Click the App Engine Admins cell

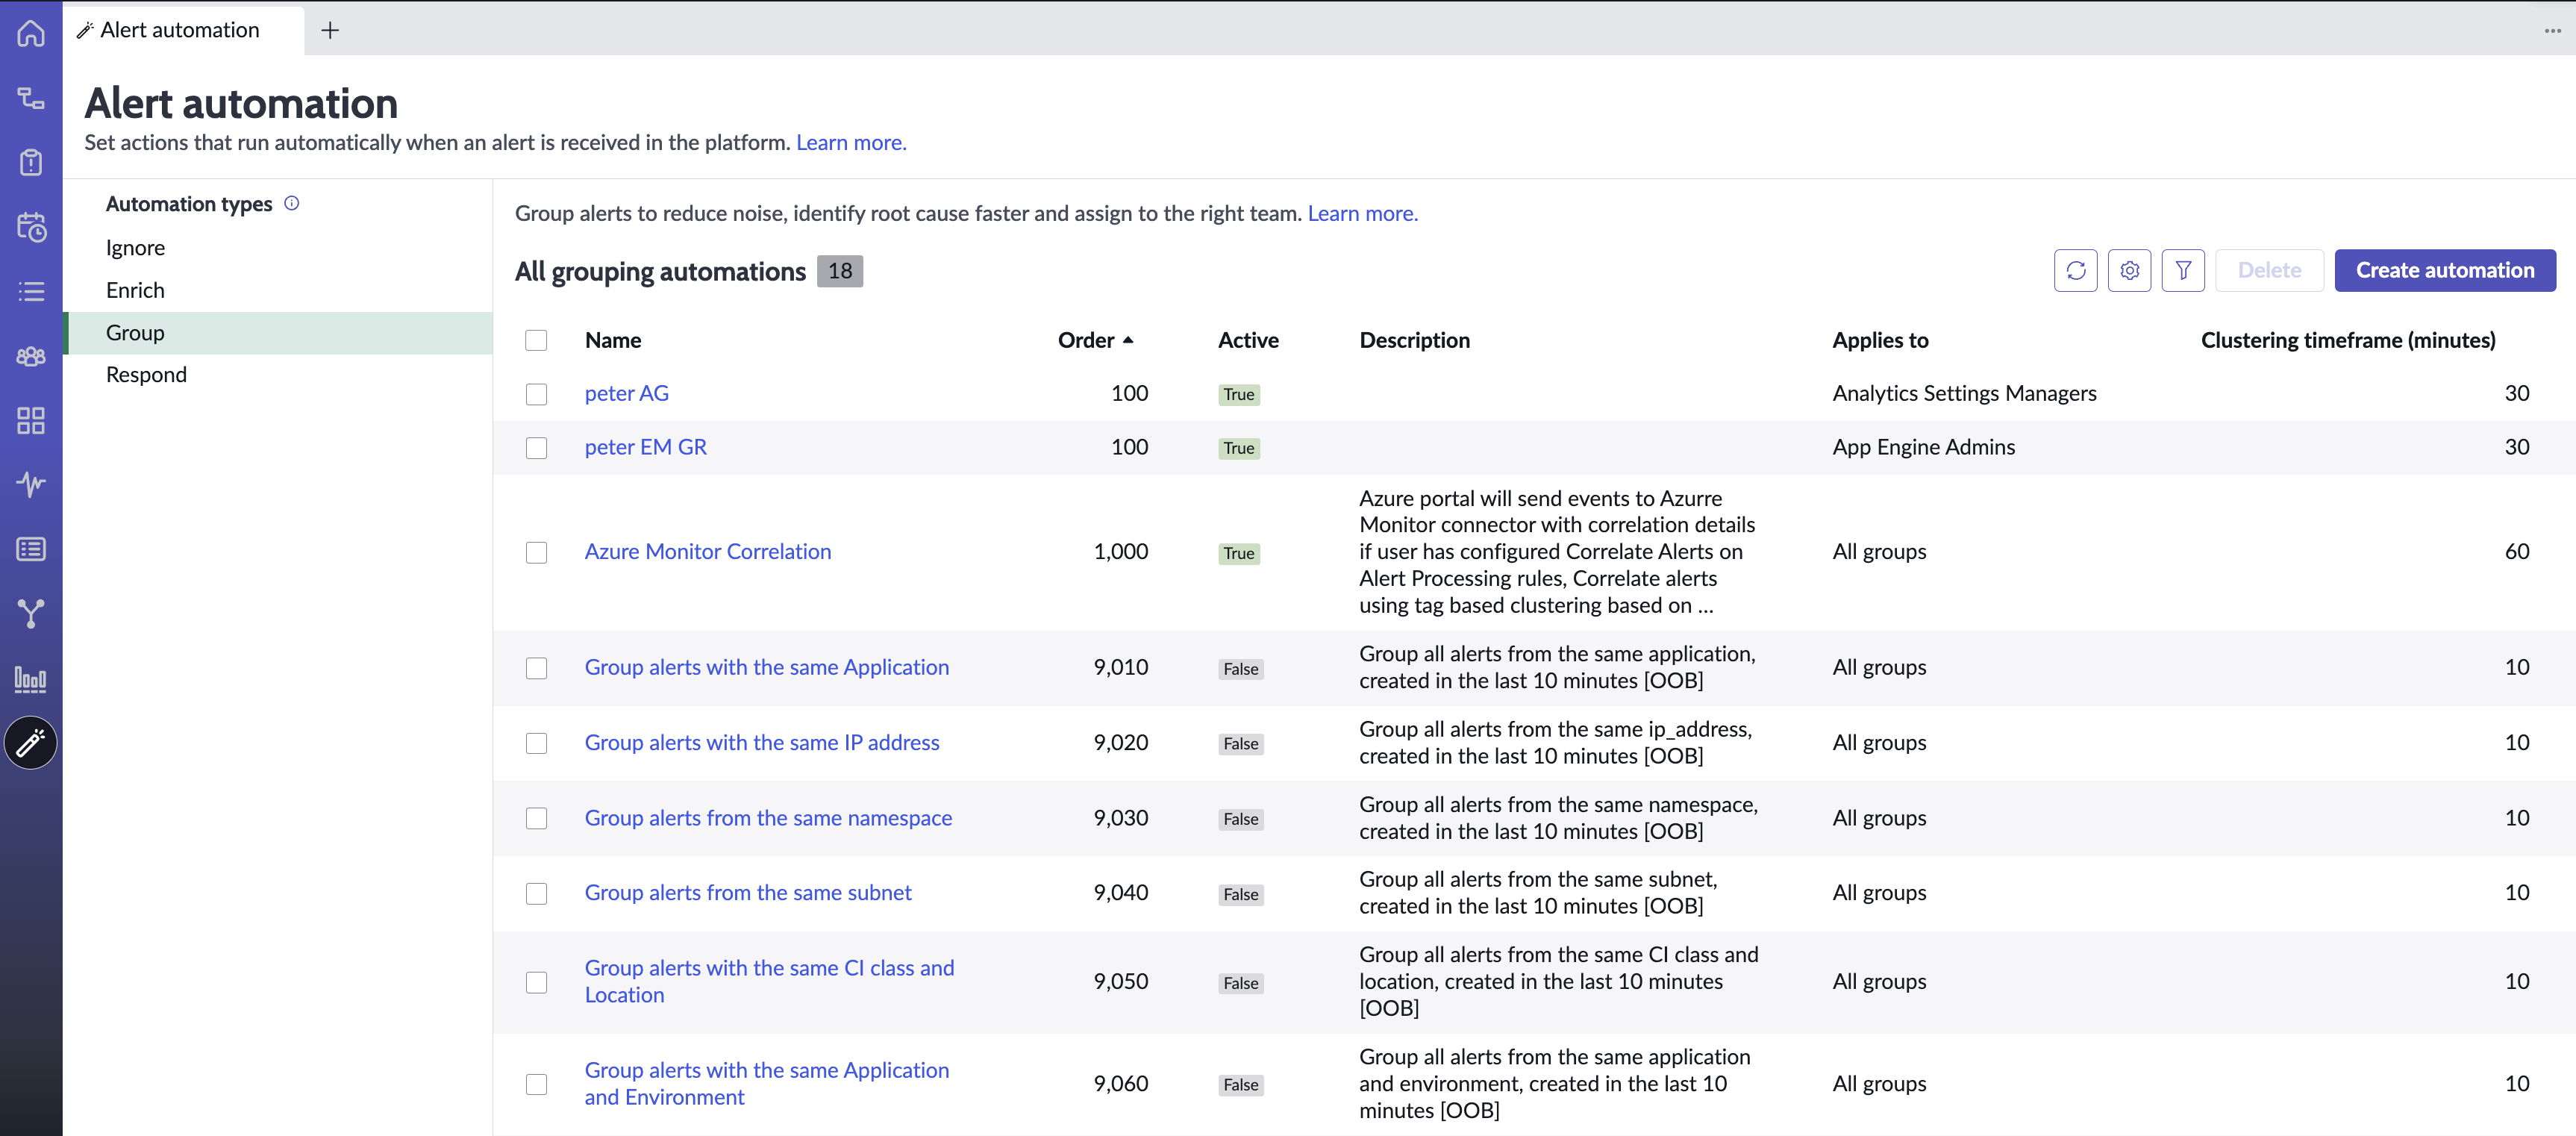(x=1924, y=448)
